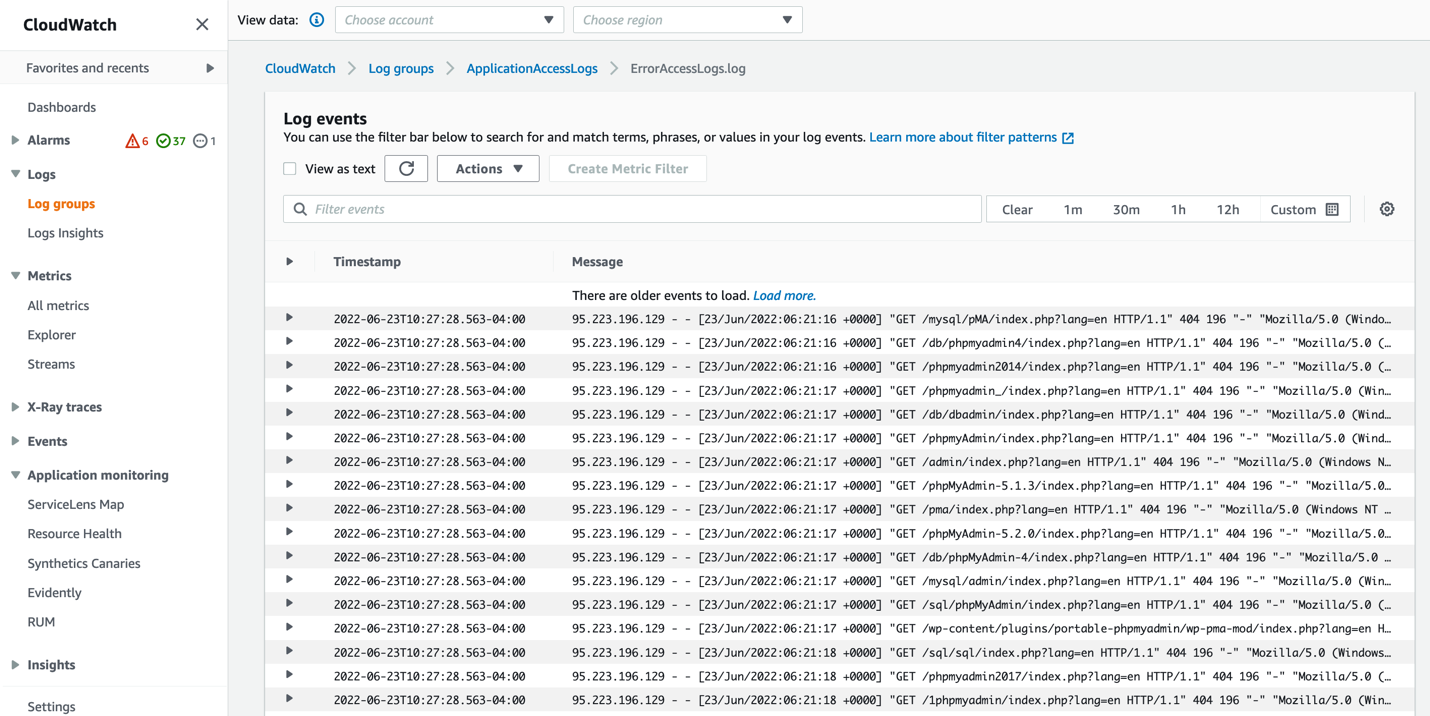Open external link about filter patterns

pyautogui.click(x=964, y=136)
